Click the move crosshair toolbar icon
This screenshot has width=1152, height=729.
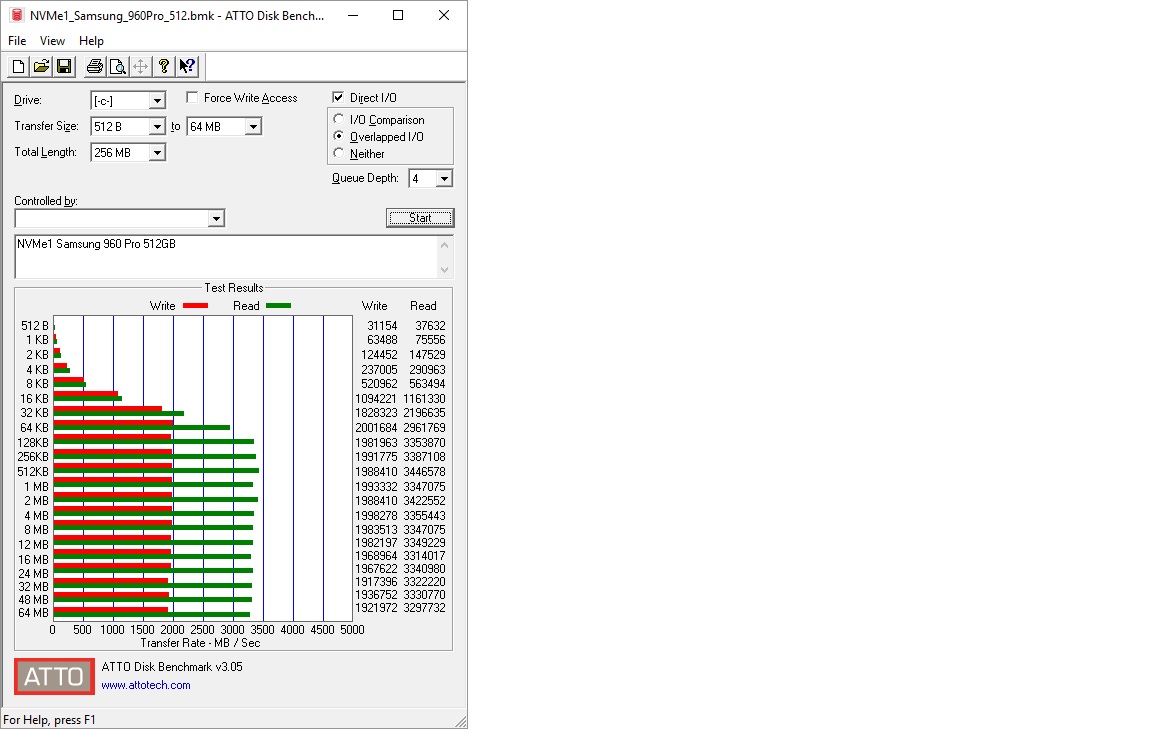tap(140, 67)
